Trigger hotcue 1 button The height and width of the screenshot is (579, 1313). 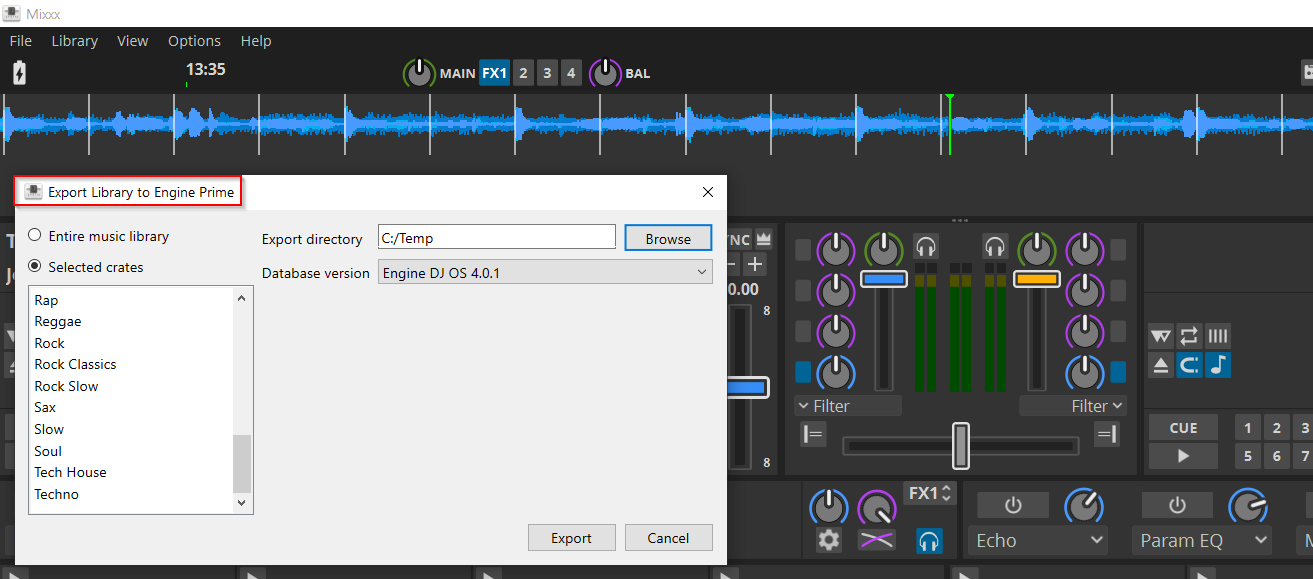[x=1247, y=428]
